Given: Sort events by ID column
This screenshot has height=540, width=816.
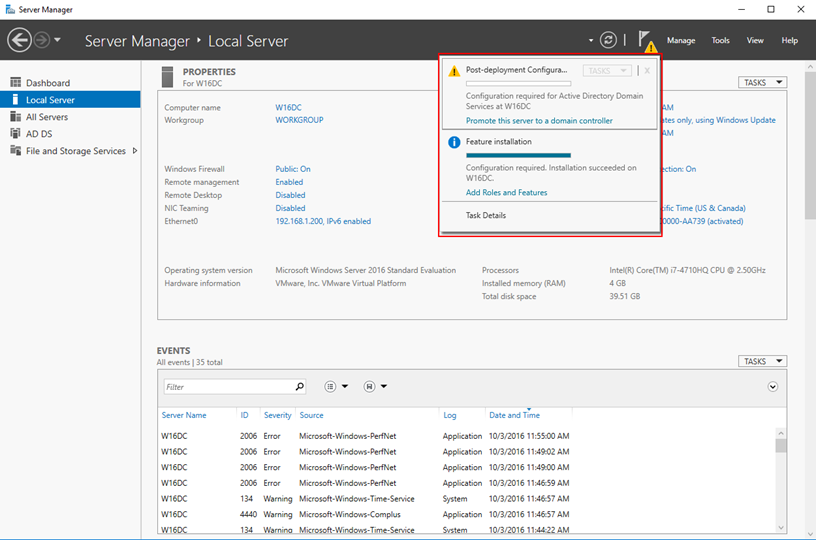Looking at the screenshot, I should click(245, 415).
